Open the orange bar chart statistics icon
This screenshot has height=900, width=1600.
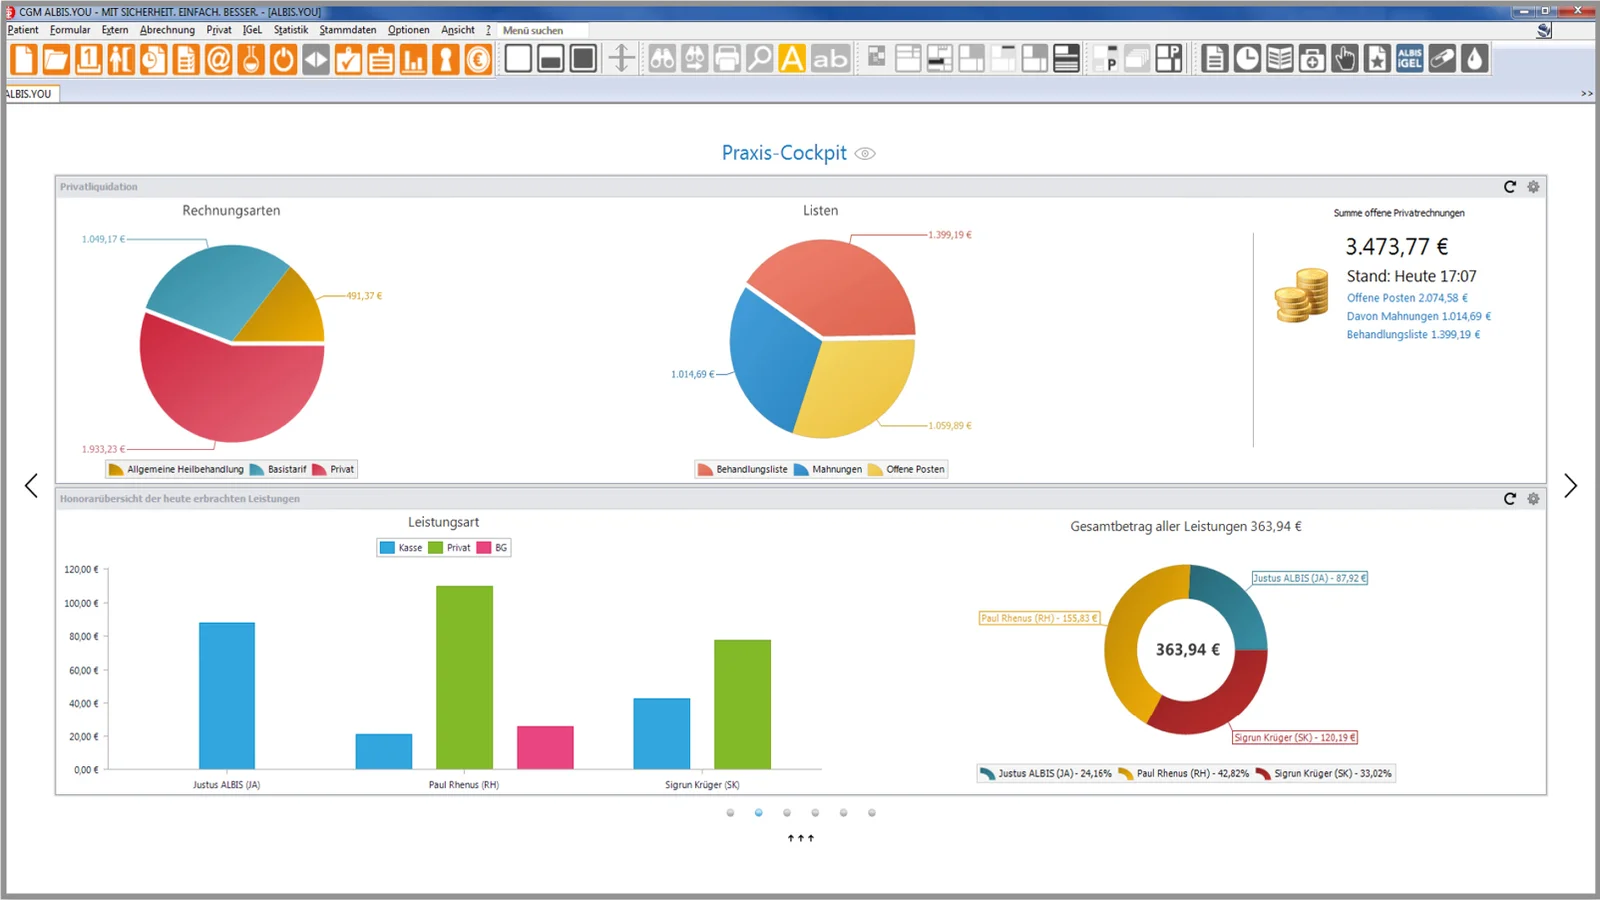[413, 59]
